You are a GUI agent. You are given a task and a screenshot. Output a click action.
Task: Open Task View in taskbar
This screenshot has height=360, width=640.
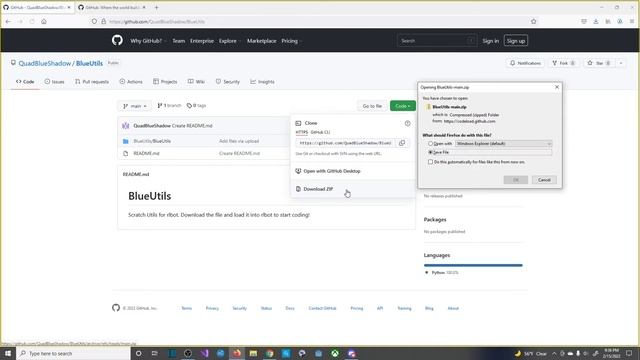[x=155, y=353]
